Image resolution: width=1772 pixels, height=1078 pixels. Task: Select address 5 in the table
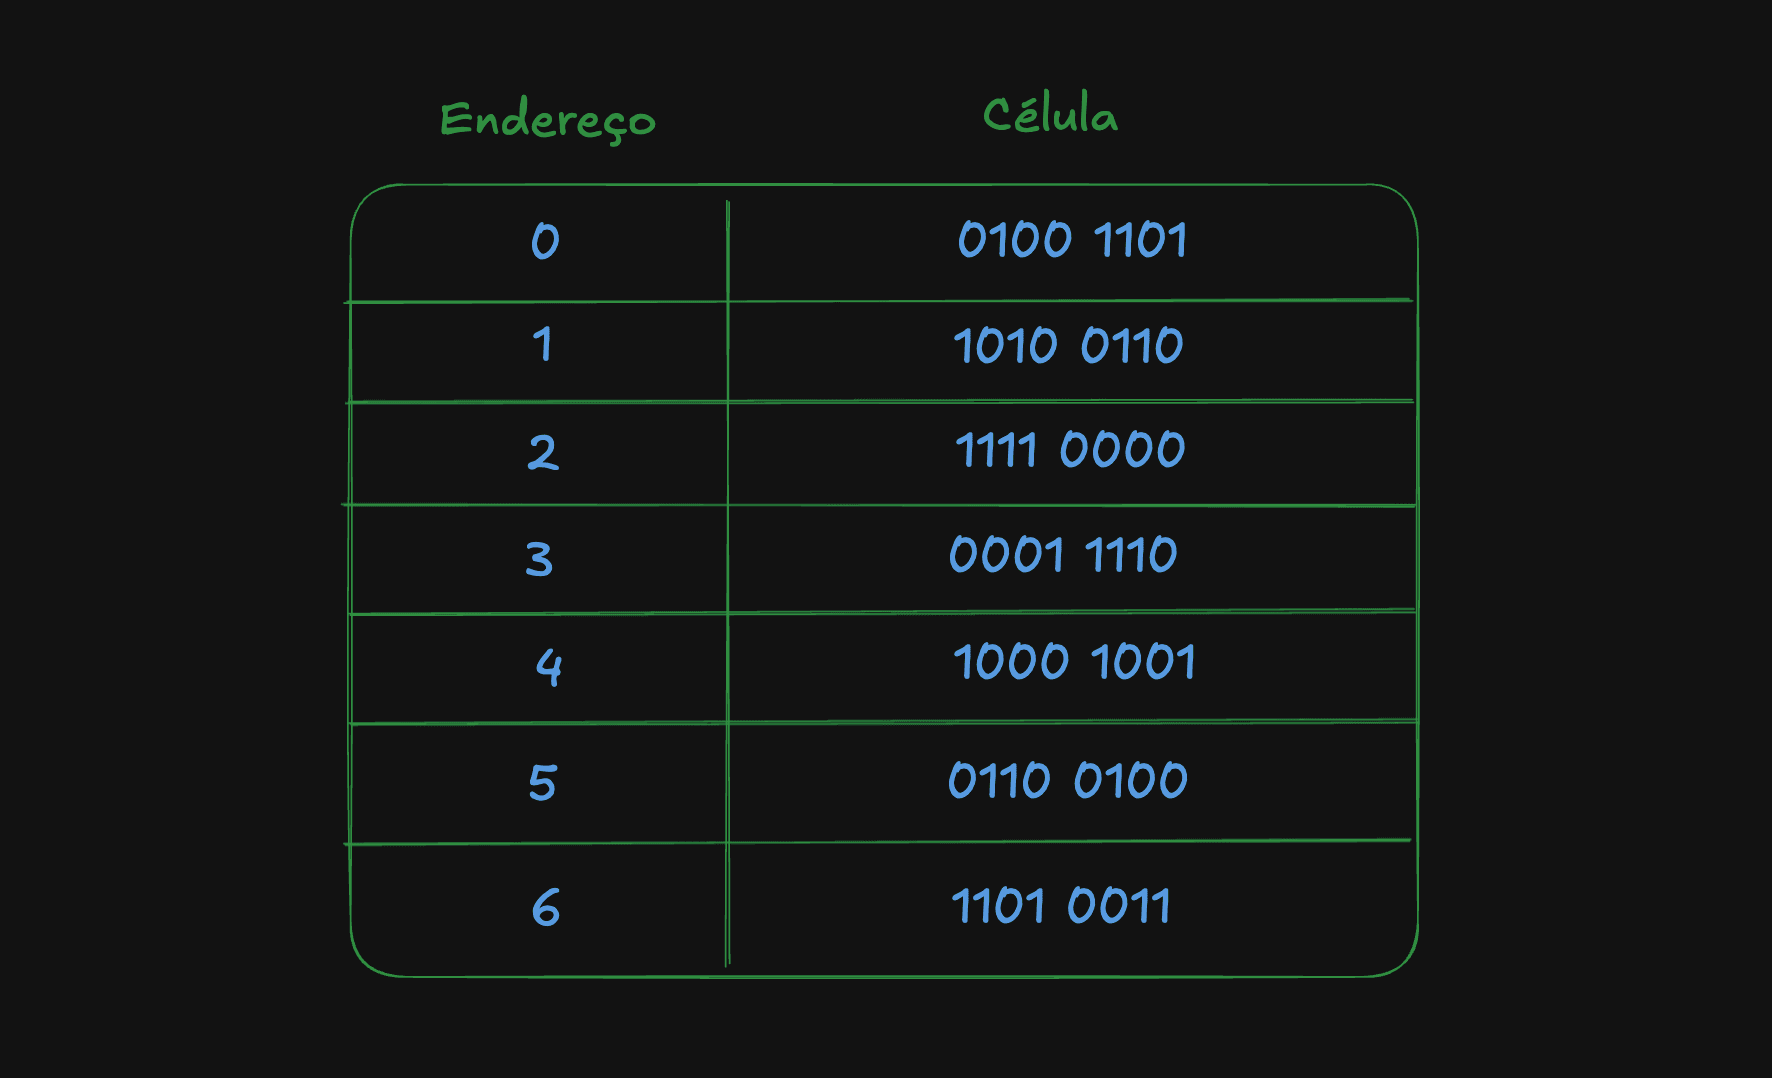(x=542, y=782)
